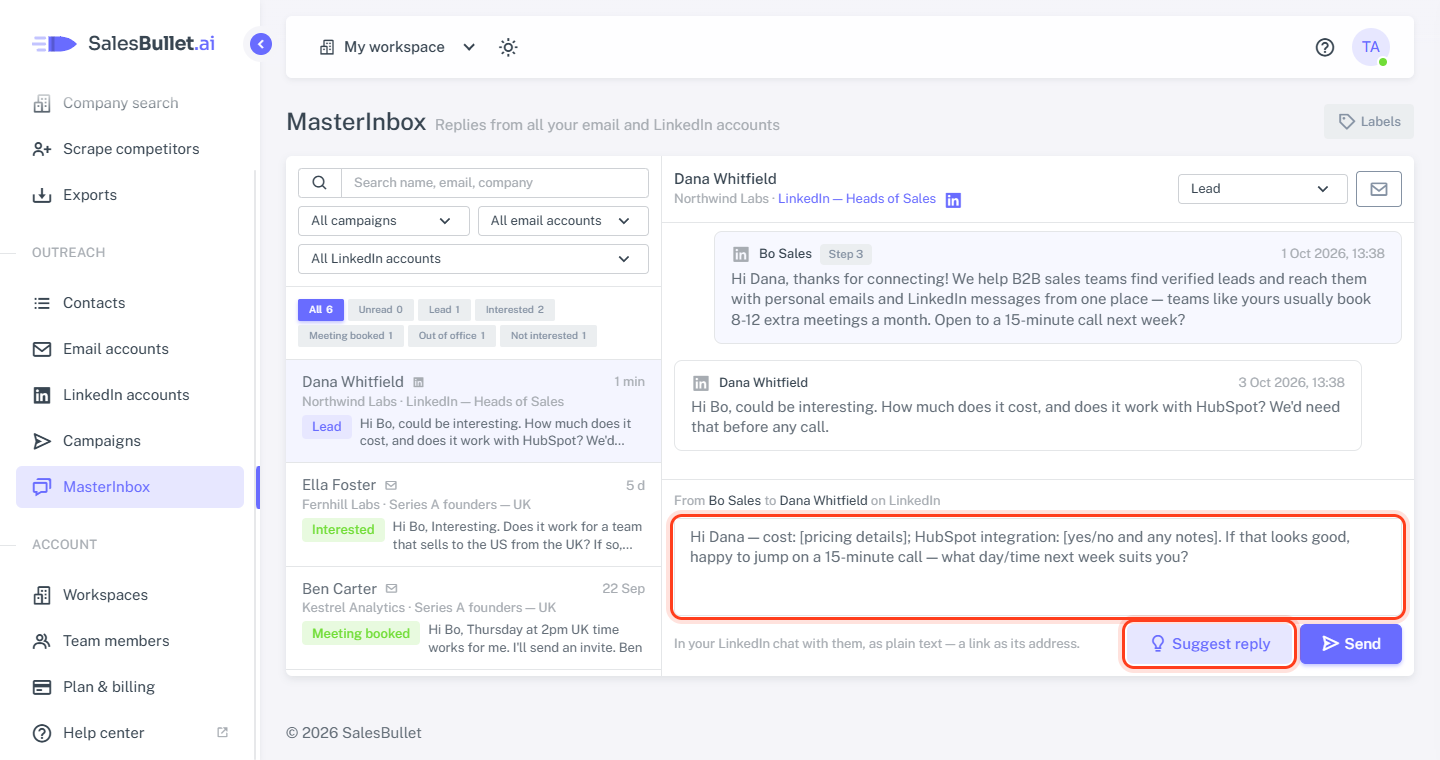The image size is (1440, 760).
Task: Select the All 6 filter tab
Action: tap(321, 310)
